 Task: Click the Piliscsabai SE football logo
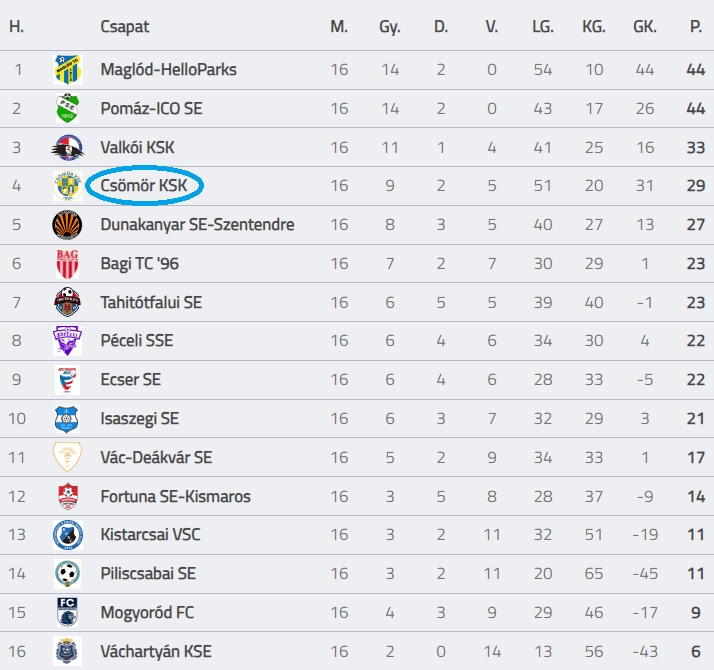pyautogui.click(x=67, y=574)
